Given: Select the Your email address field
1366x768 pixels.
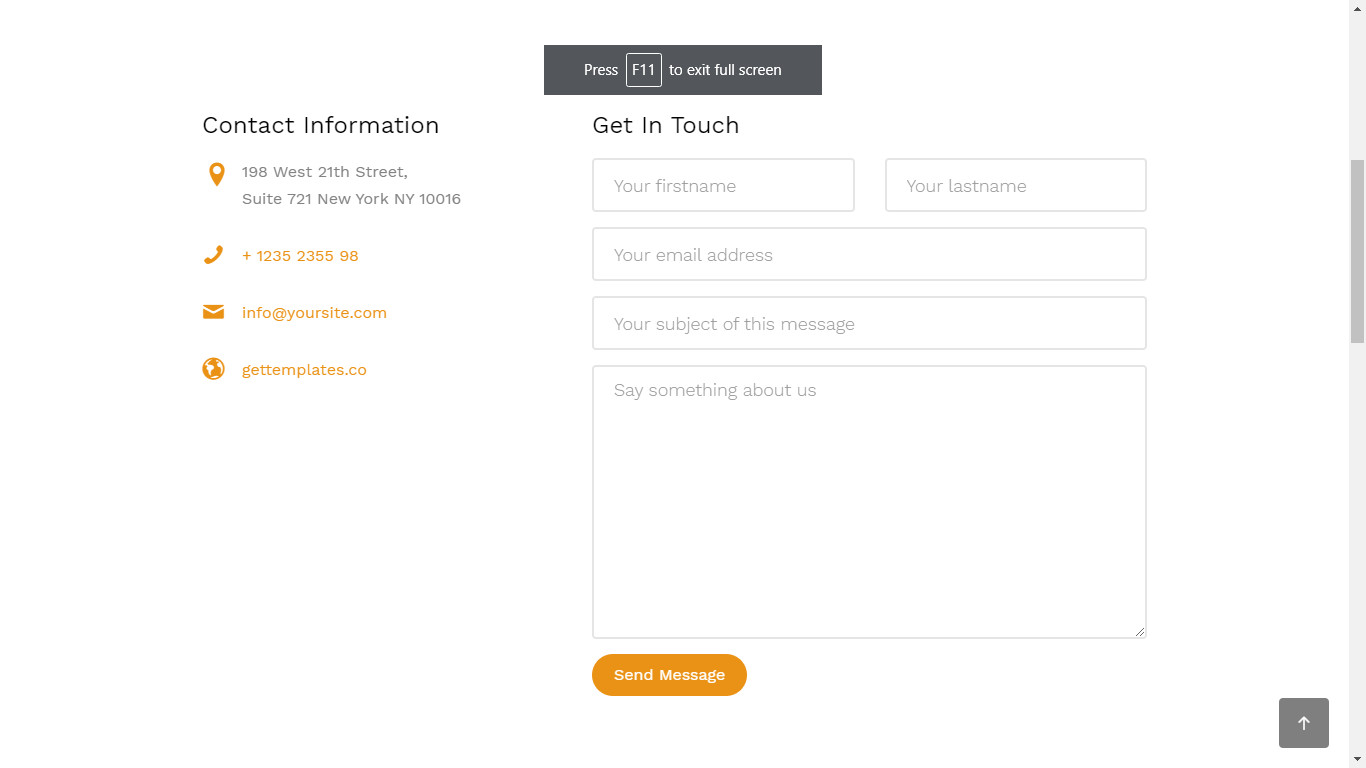Looking at the screenshot, I should (x=869, y=254).
